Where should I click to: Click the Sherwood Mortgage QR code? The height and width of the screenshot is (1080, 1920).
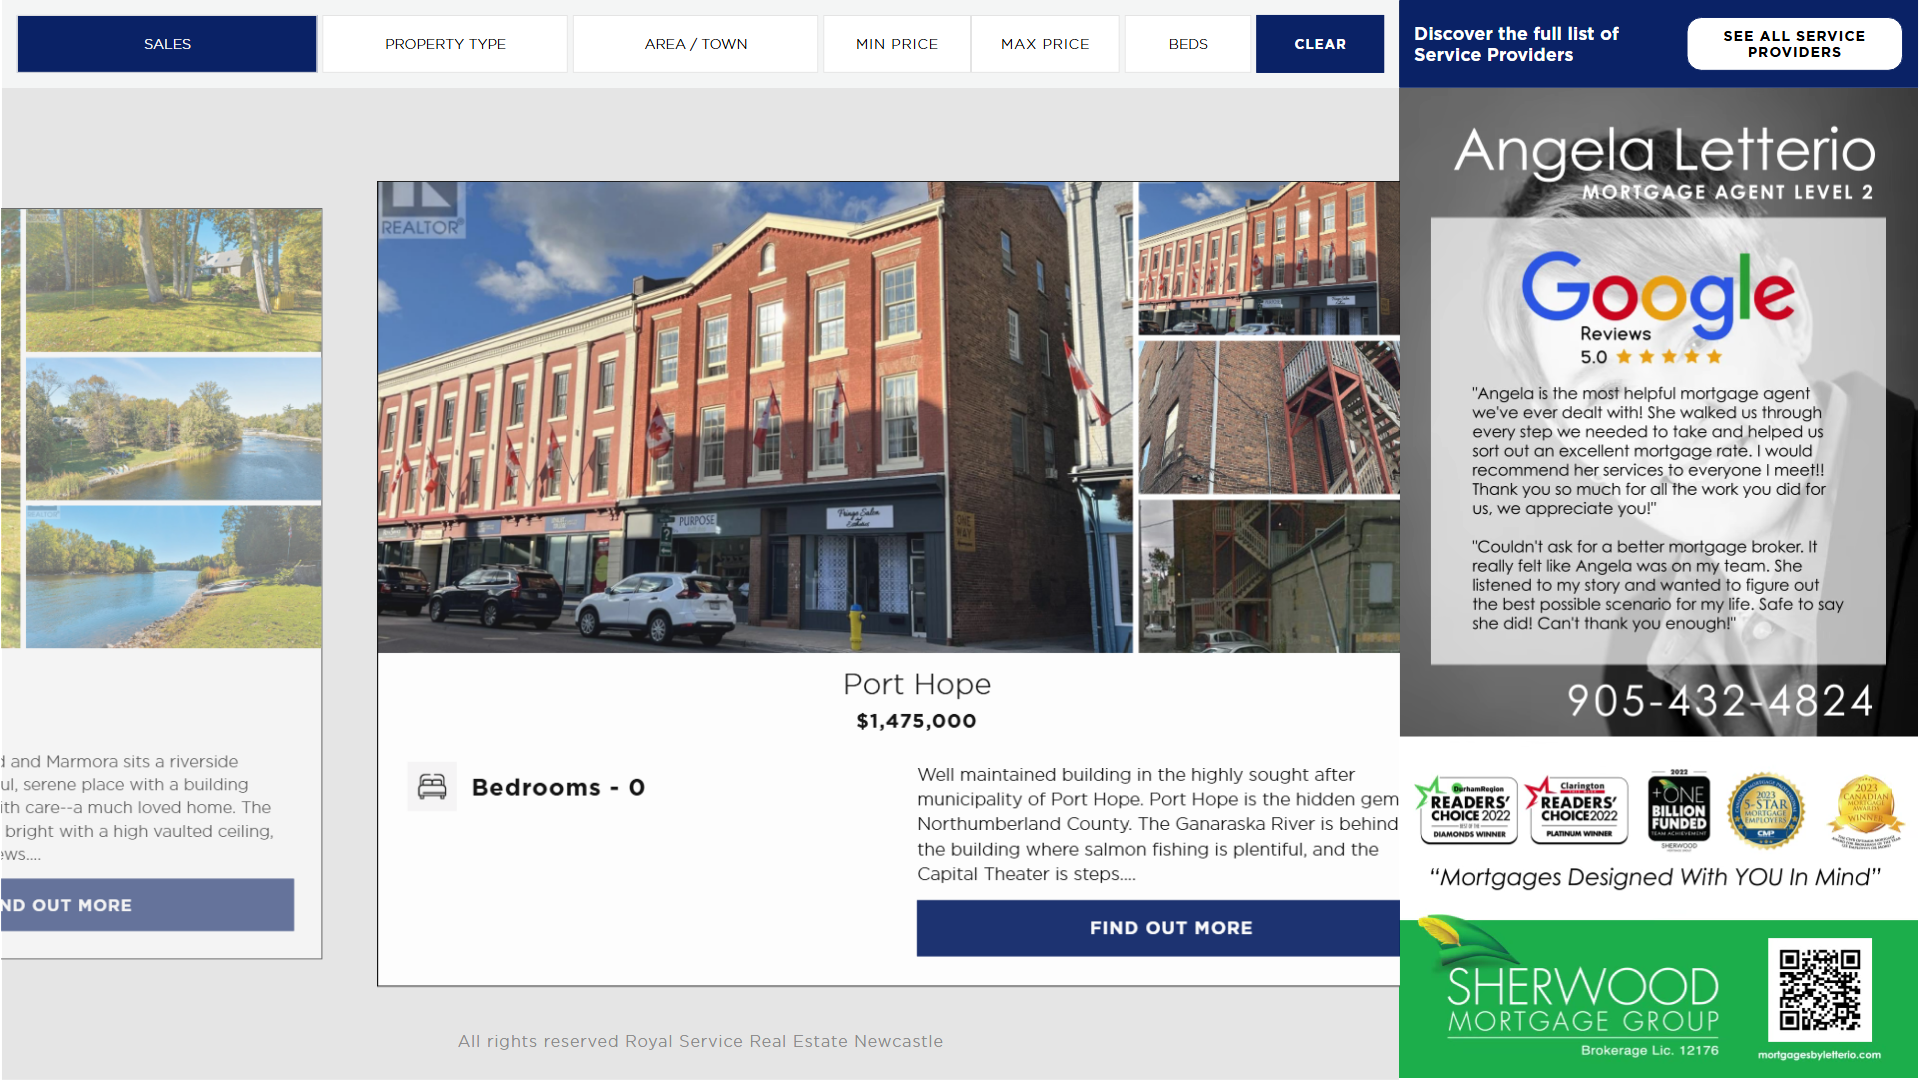1819,990
